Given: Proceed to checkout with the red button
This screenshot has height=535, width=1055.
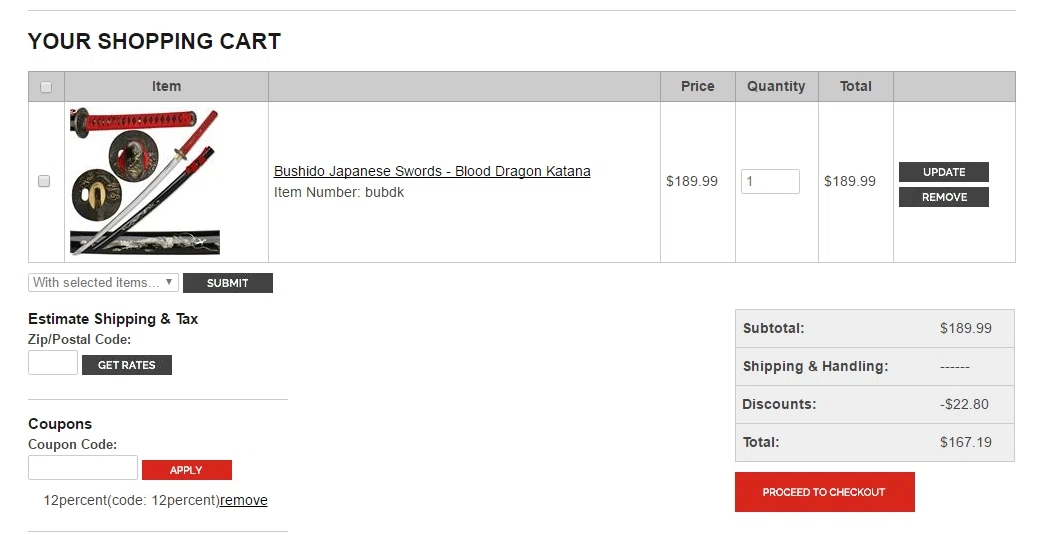Looking at the screenshot, I should (824, 492).
